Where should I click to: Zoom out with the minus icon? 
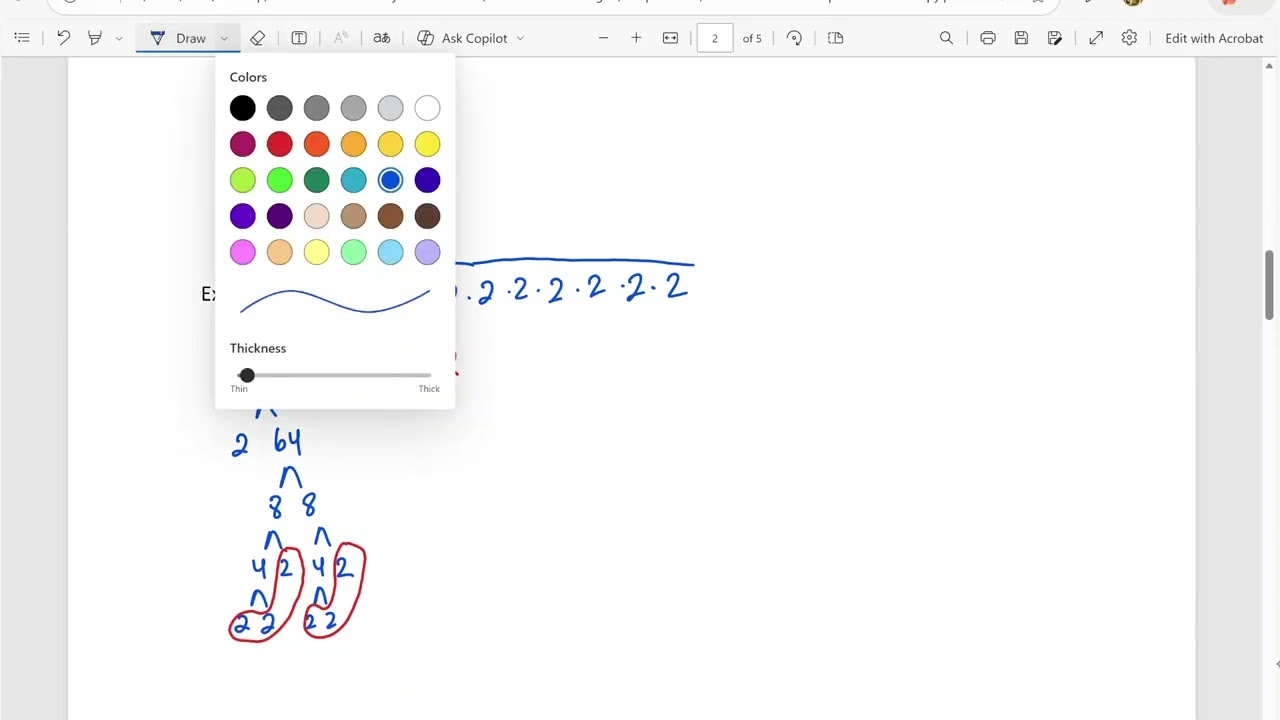point(603,38)
